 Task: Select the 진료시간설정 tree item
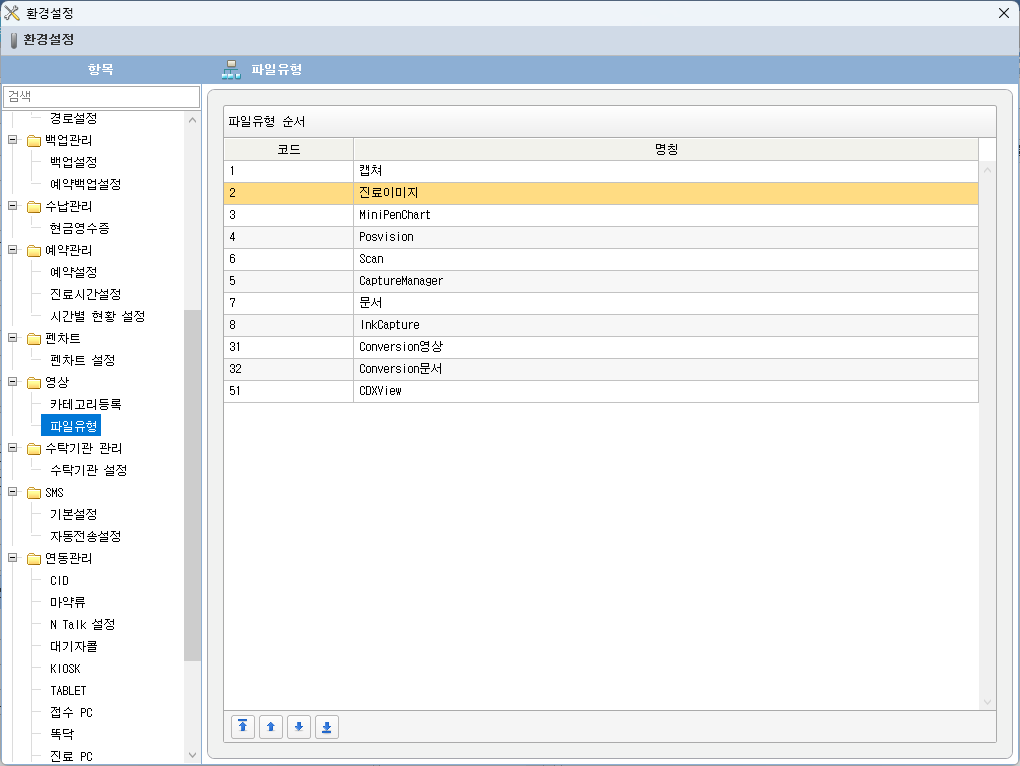point(85,294)
